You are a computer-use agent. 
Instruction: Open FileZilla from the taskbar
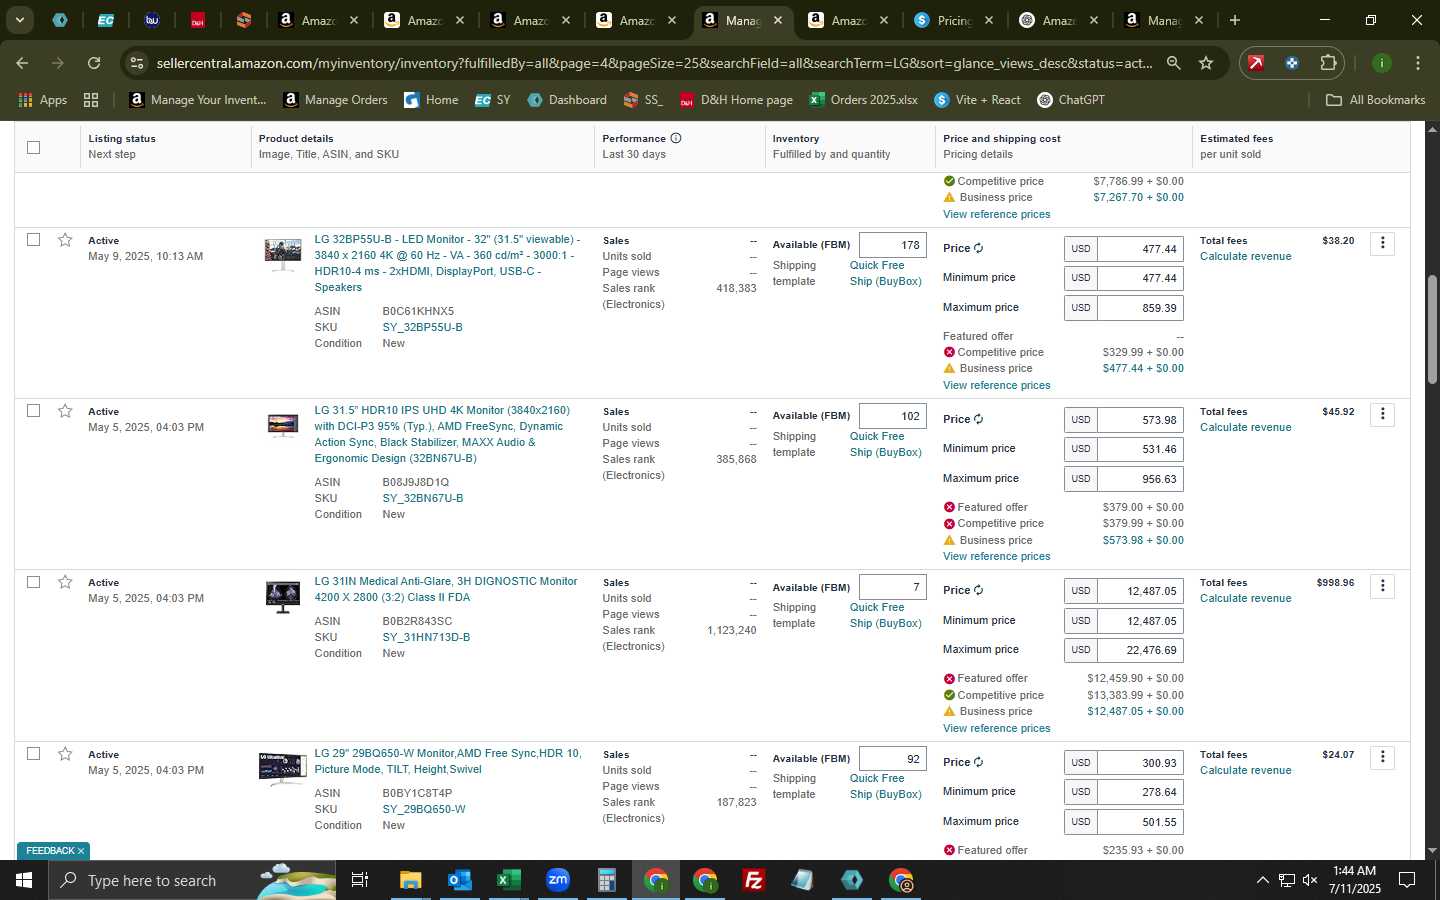coord(754,880)
